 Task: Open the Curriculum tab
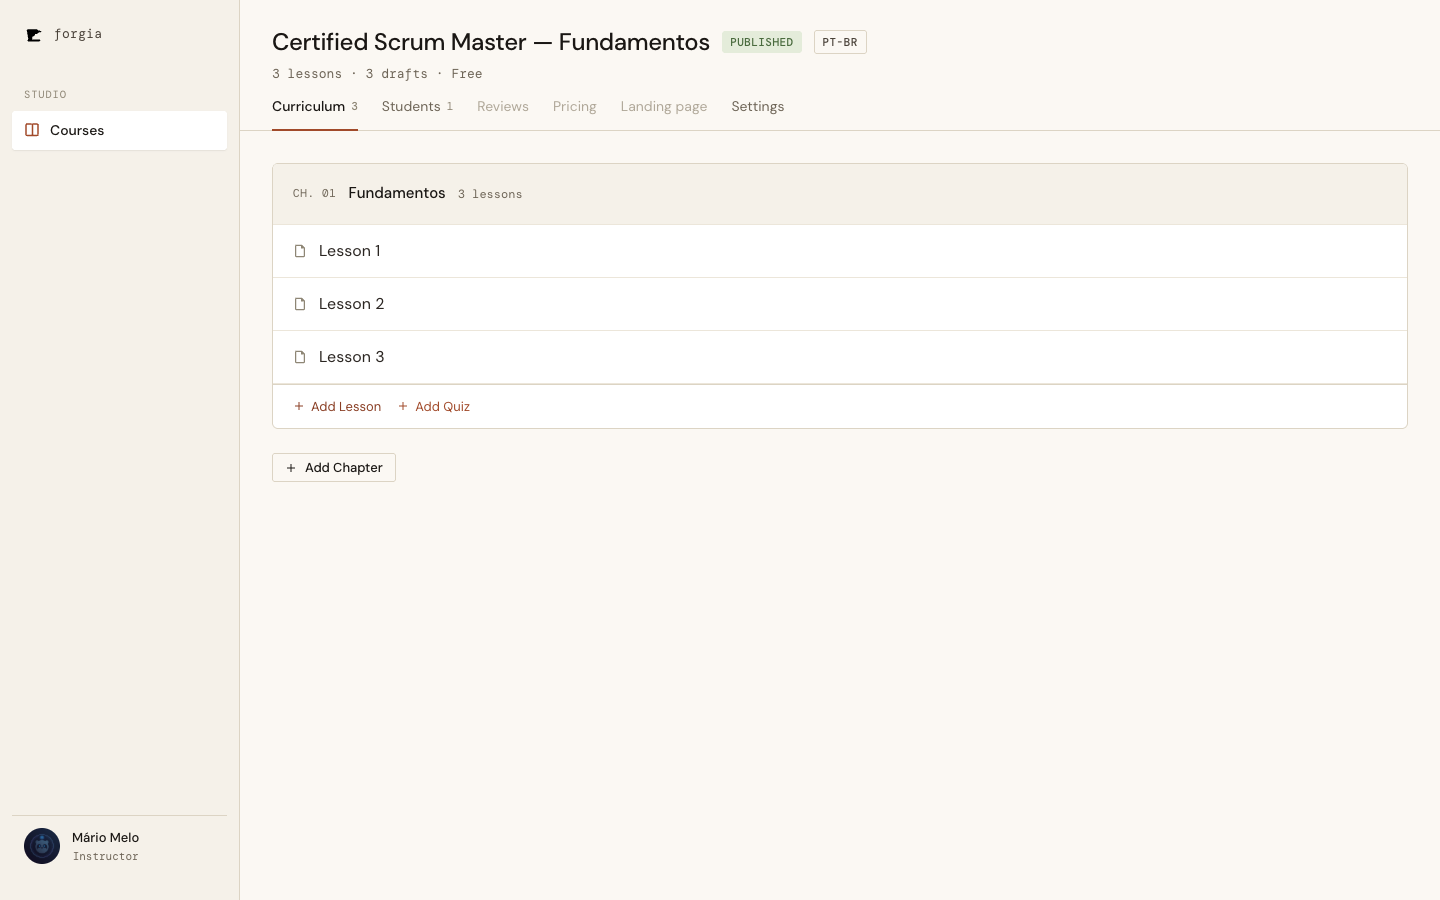click(315, 107)
